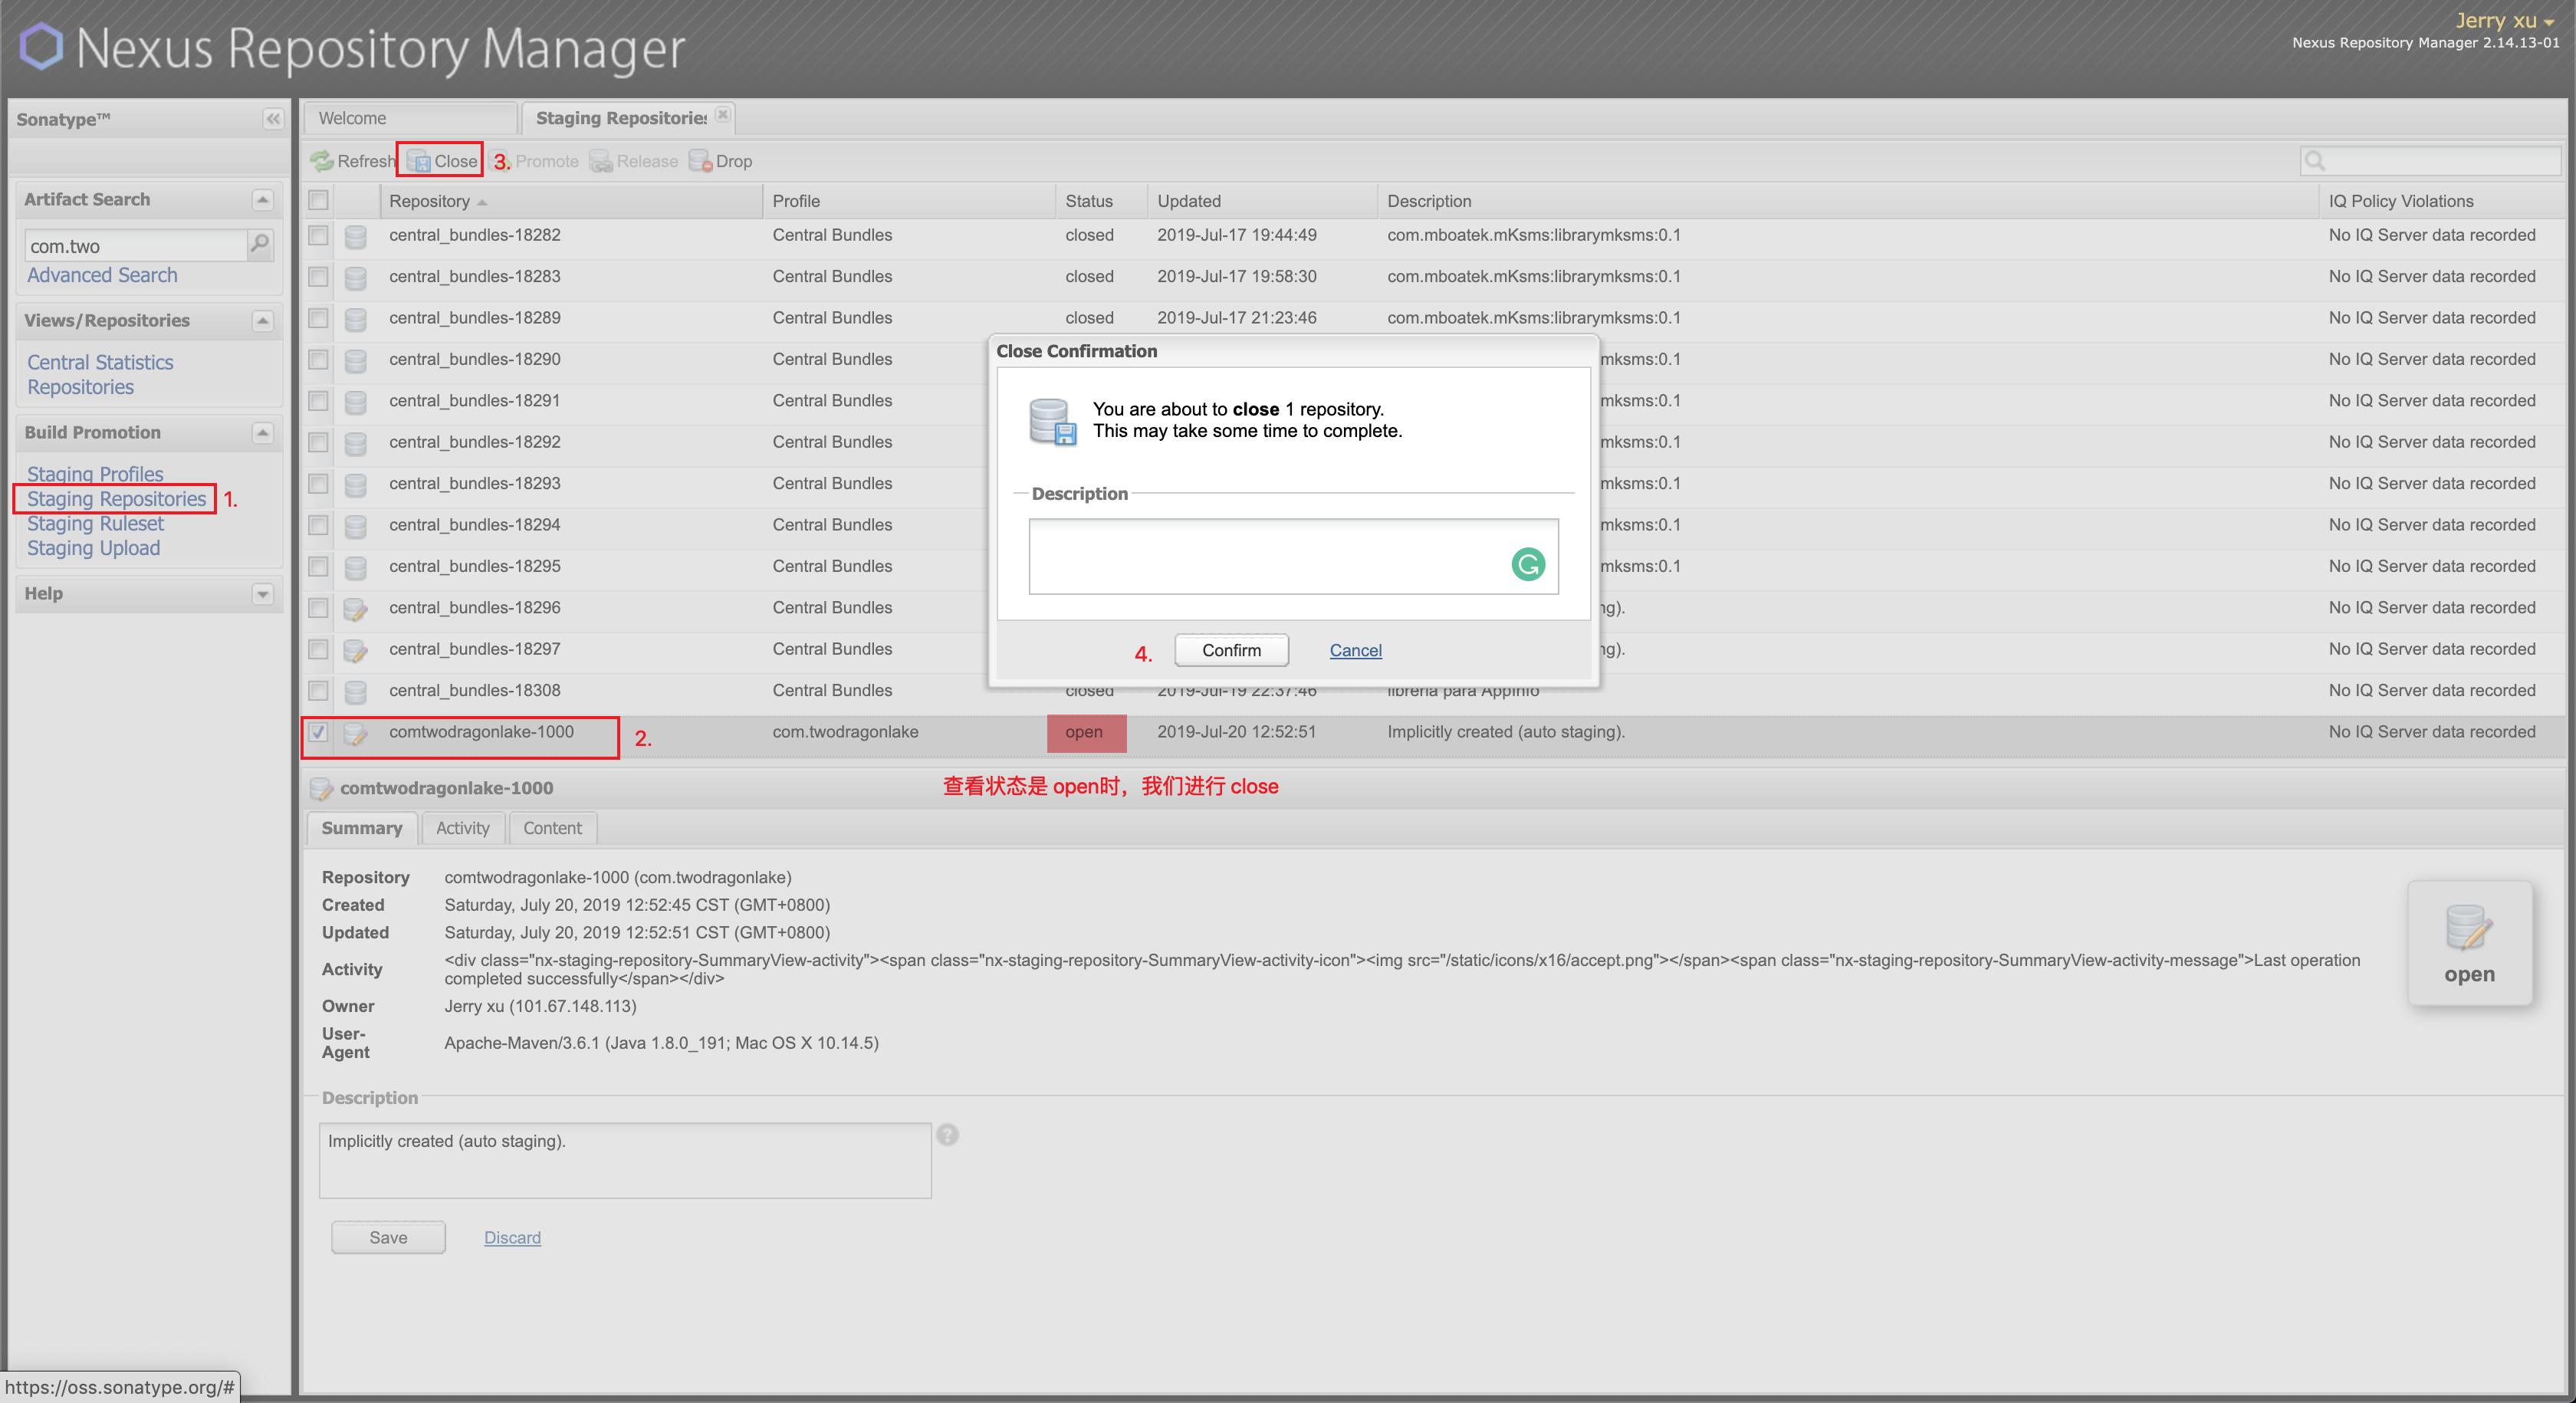Screen dimensions: 2576x1403
Task: Click the Confirm button in dialog
Action: 1231,650
